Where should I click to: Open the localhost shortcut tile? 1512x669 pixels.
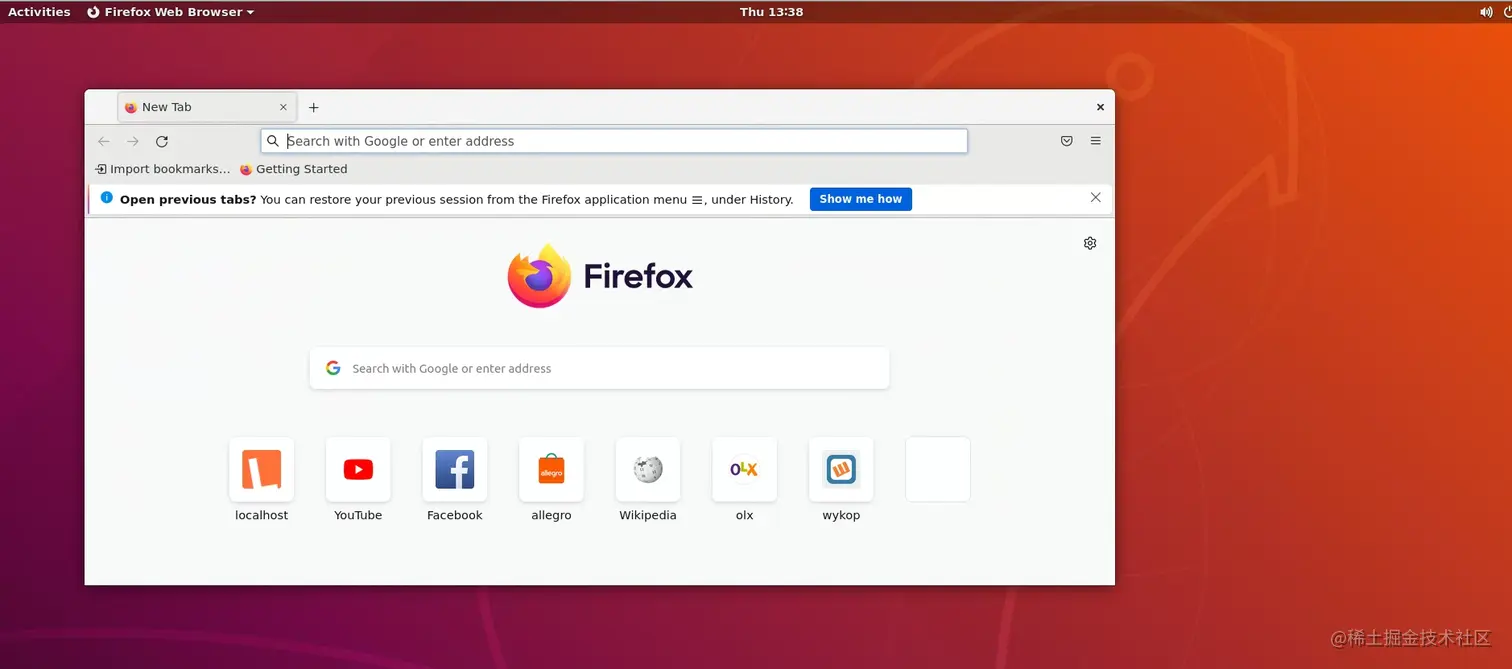(261, 469)
